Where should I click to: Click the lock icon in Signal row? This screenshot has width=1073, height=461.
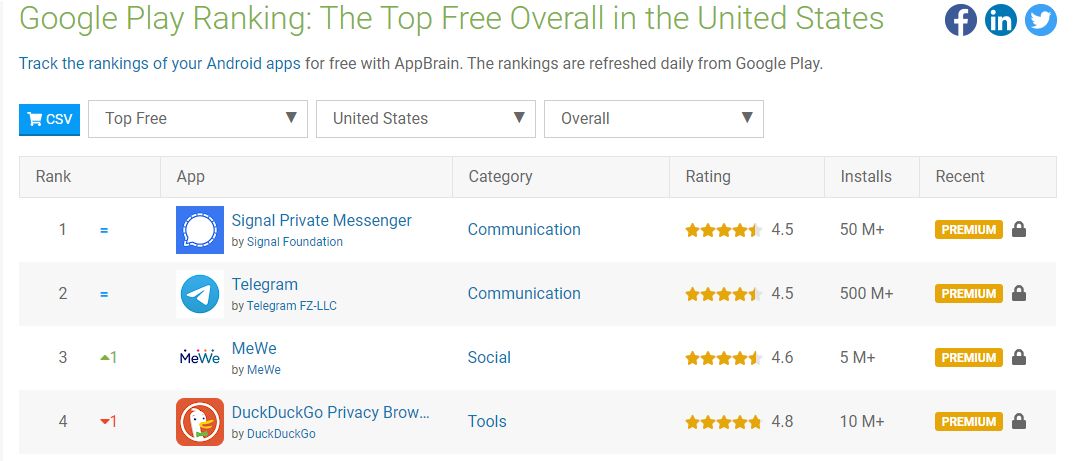pos(1019,230)
